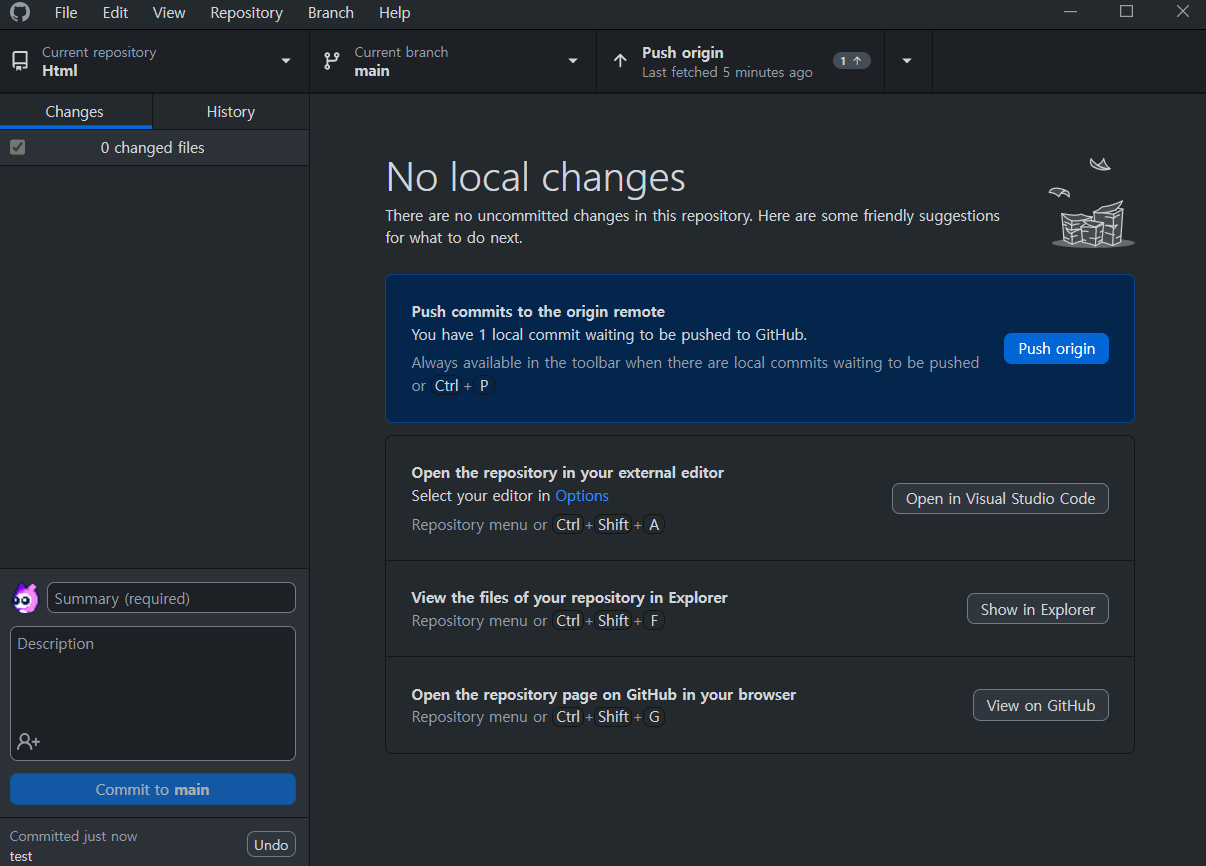Image resolution: width=1206 pixels, height=866 pixels.
Task: Click the Commit to main button
Action: tap(153, 789)
